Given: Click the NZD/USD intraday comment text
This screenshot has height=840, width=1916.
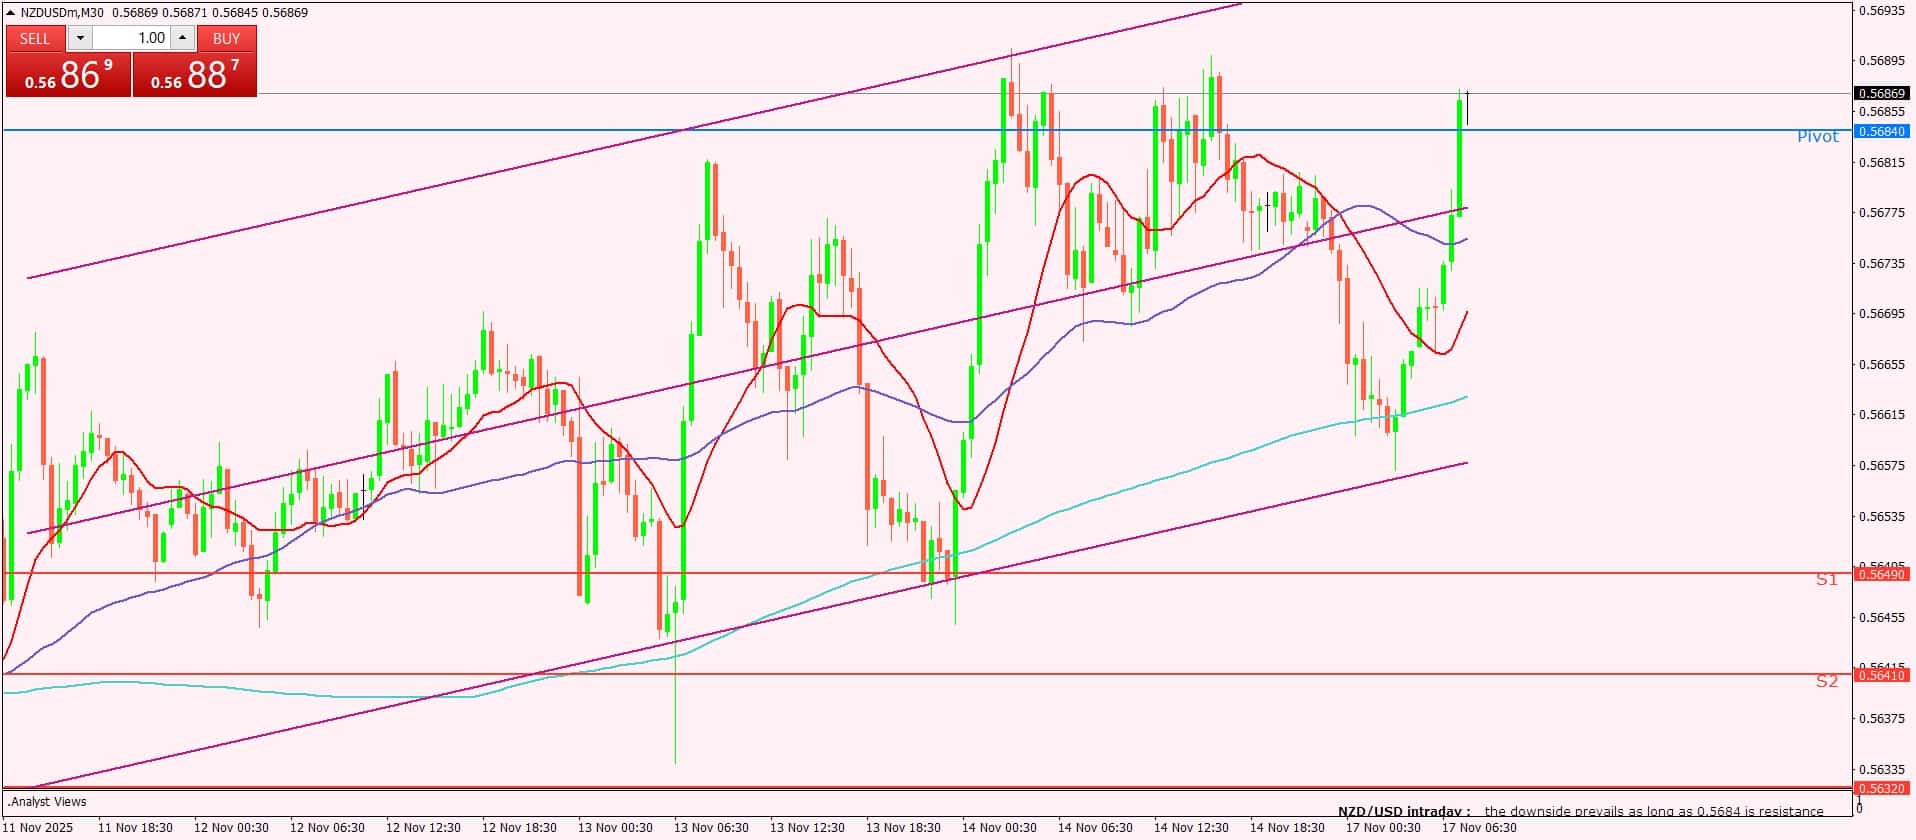Looking at the screenshot, I should 1580,811.
